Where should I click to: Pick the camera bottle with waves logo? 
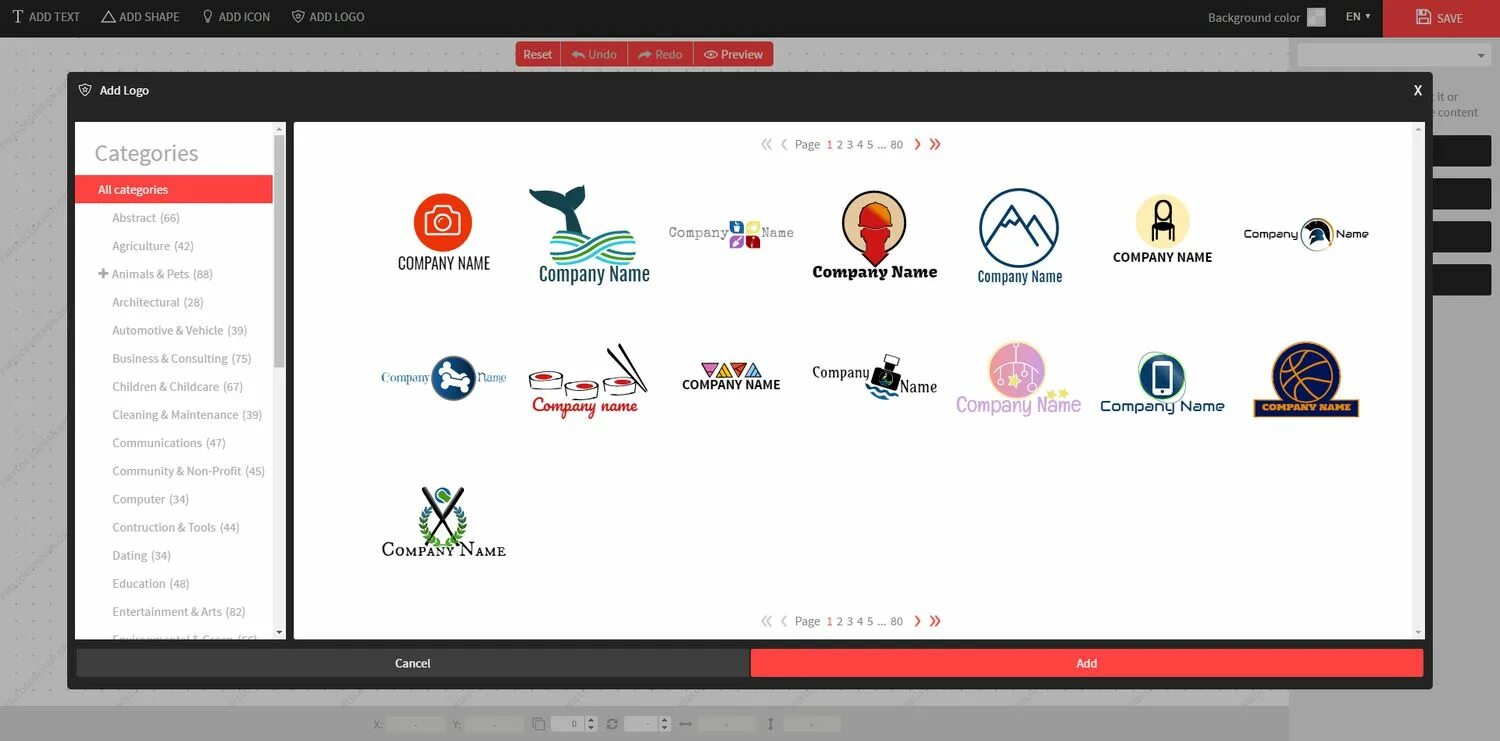875,378
